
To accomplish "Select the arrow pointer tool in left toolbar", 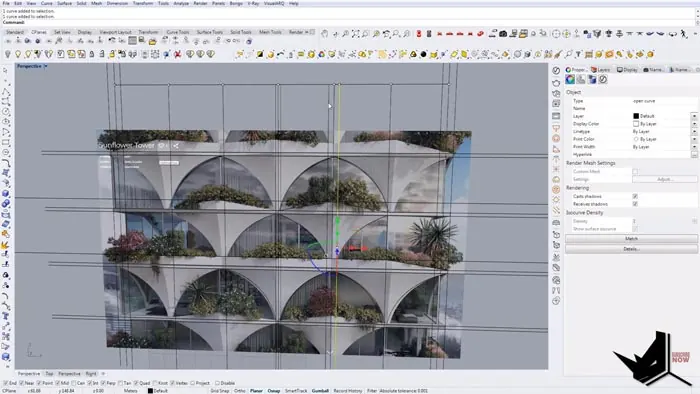I will click(5, 71).
